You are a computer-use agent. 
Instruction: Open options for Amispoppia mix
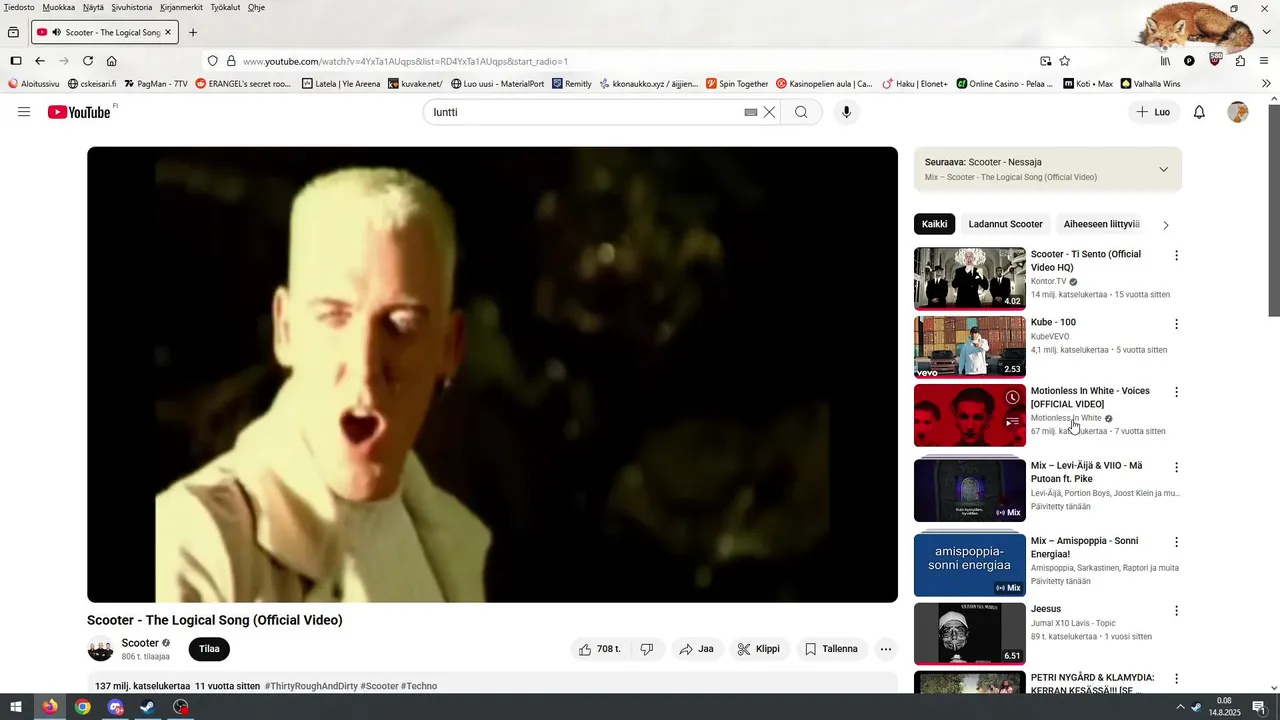point(1176,542)
